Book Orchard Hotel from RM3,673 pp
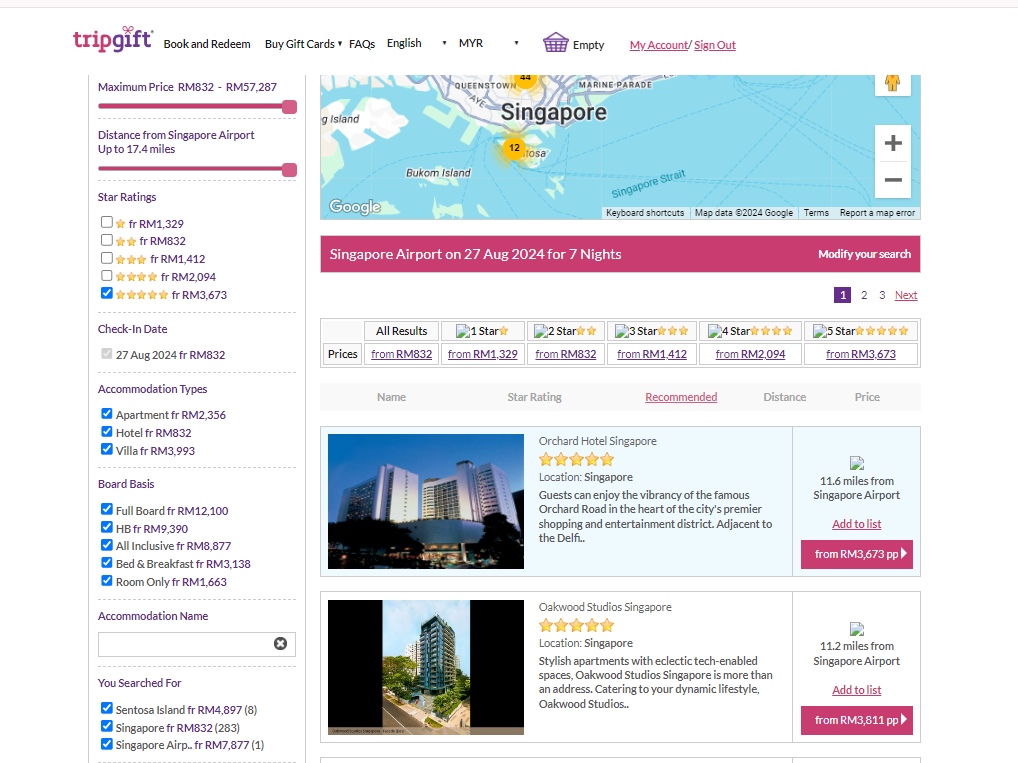The image size is (1018, 763). (856, 554)
